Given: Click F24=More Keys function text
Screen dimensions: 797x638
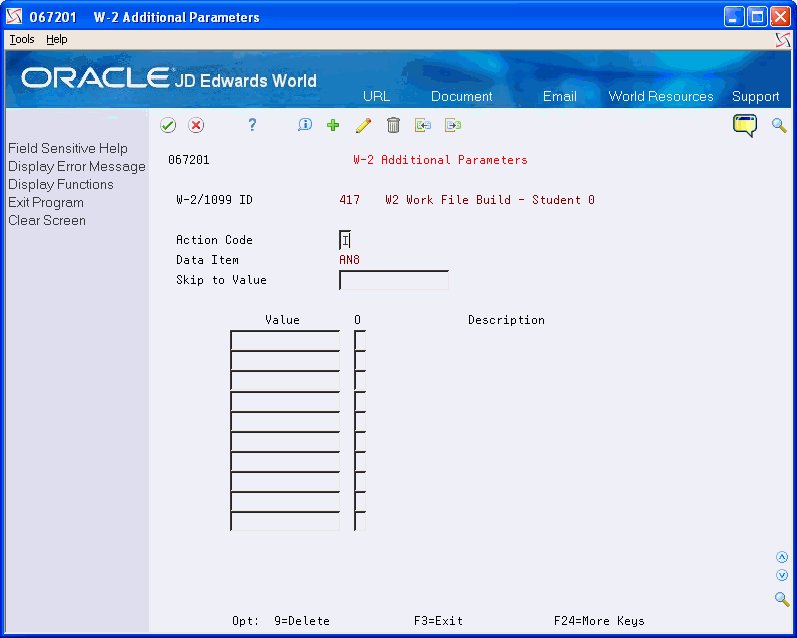Looking at the screenshot, I should (599, 621).
